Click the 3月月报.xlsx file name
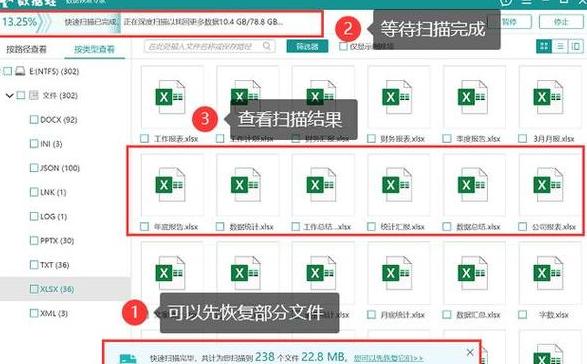 [x=554, y=139]
